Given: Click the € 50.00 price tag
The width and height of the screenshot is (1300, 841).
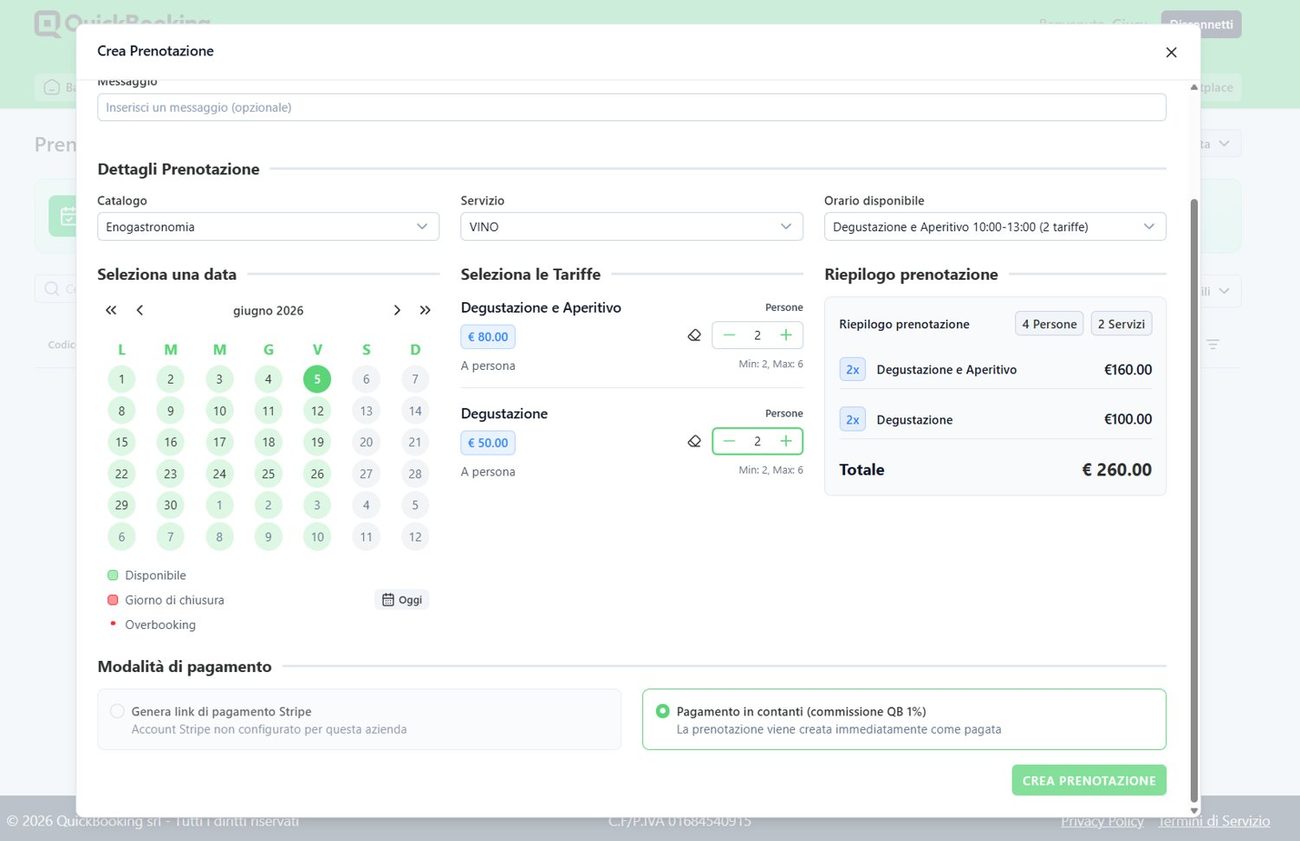Looking at the screenshot, I should tap(488, 443).
